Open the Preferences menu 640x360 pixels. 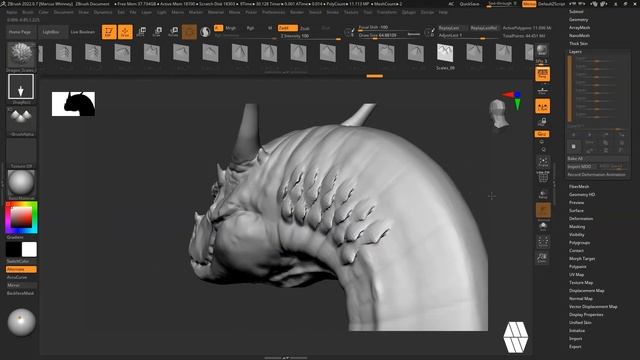tap(273, 12)
